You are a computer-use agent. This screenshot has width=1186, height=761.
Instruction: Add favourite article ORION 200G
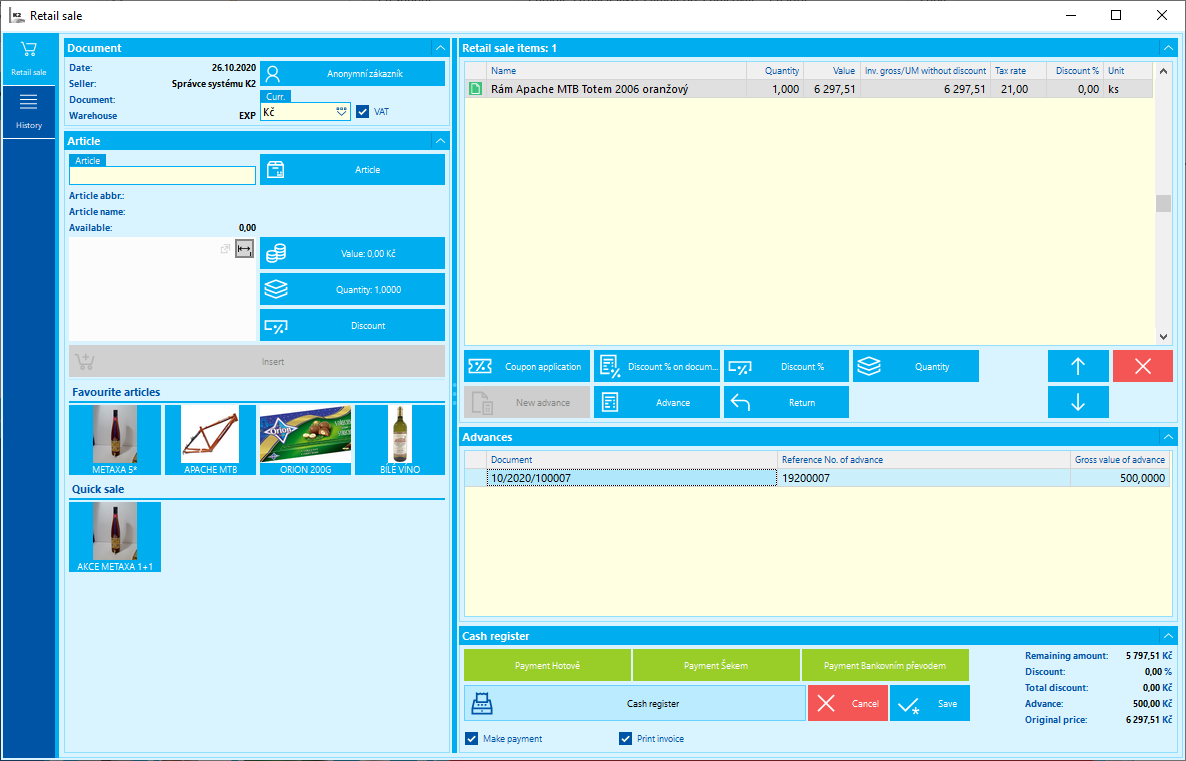click(306, 440)
